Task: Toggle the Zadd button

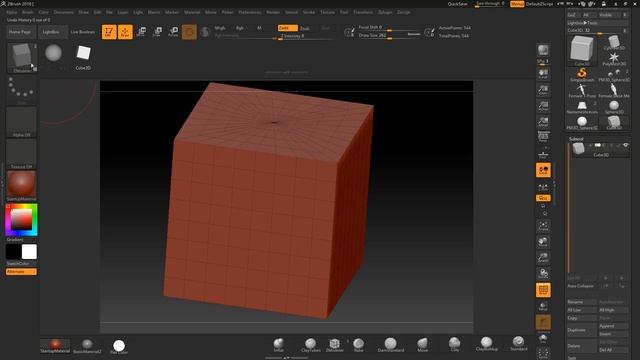Action: pyautogui.click(x=288, y=28)
